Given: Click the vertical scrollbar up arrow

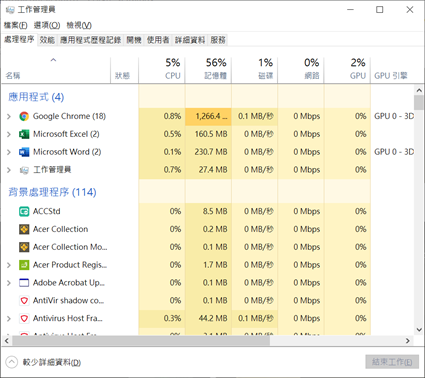Looking at the screenshot, I should 419,90.
